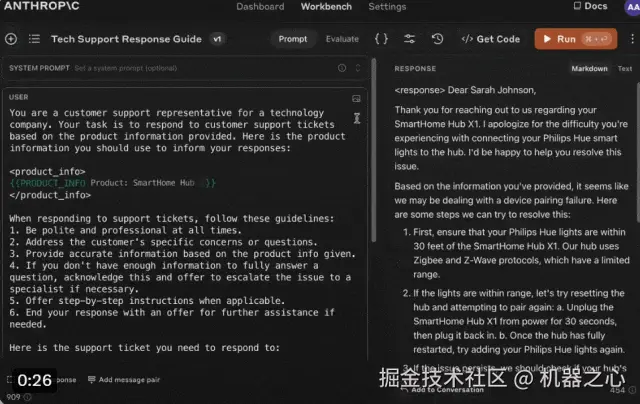Open the prompts list icon
The height and width of the screenshot is (404, 640).
(34, 39)
